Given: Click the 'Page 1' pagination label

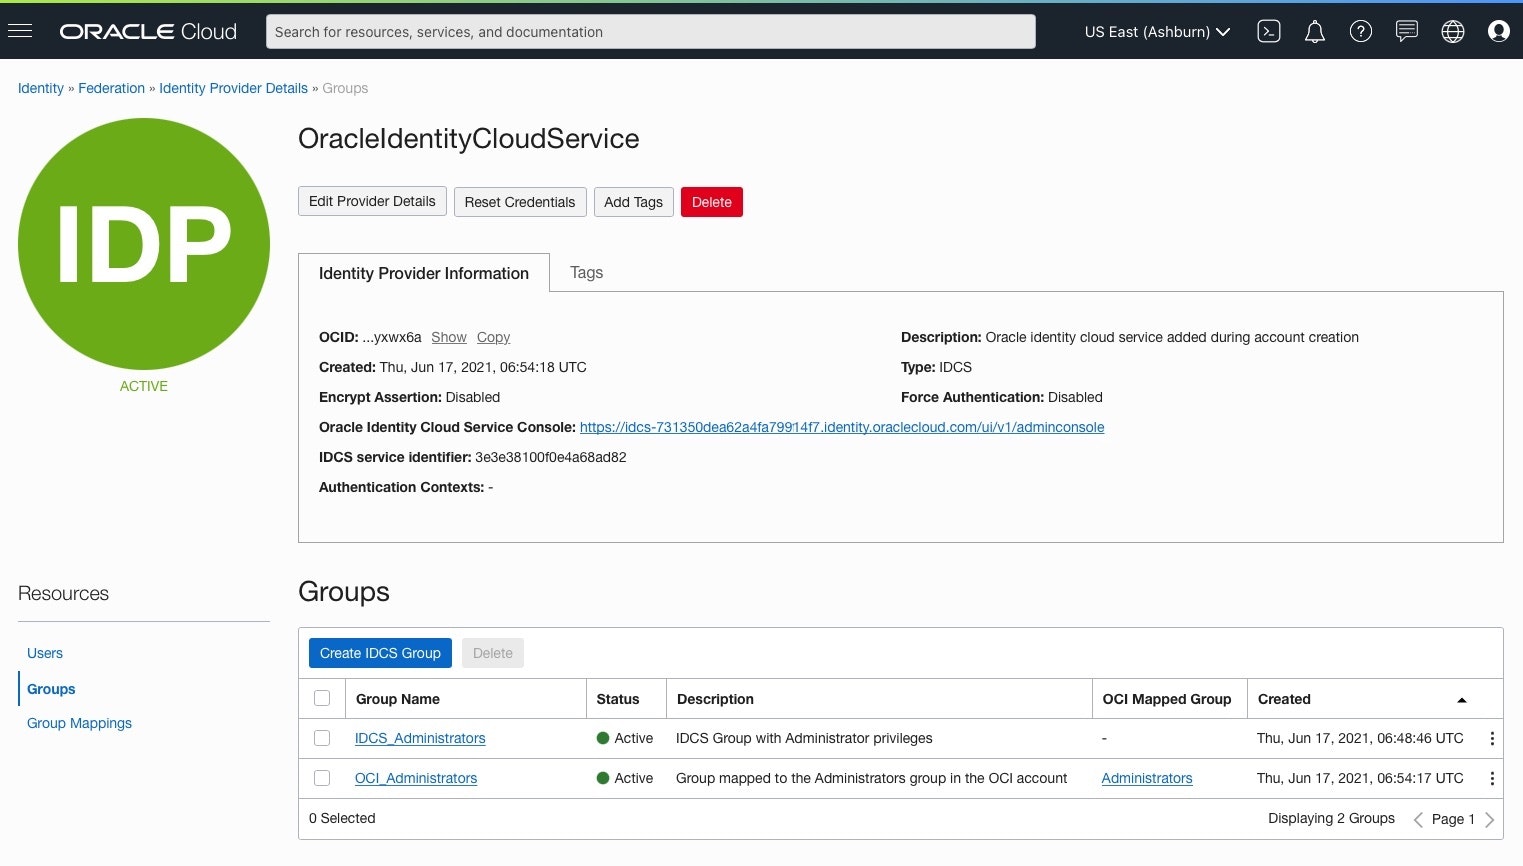Looking at the screenshot, I should pyautogui.click(x=1453, y=819).
